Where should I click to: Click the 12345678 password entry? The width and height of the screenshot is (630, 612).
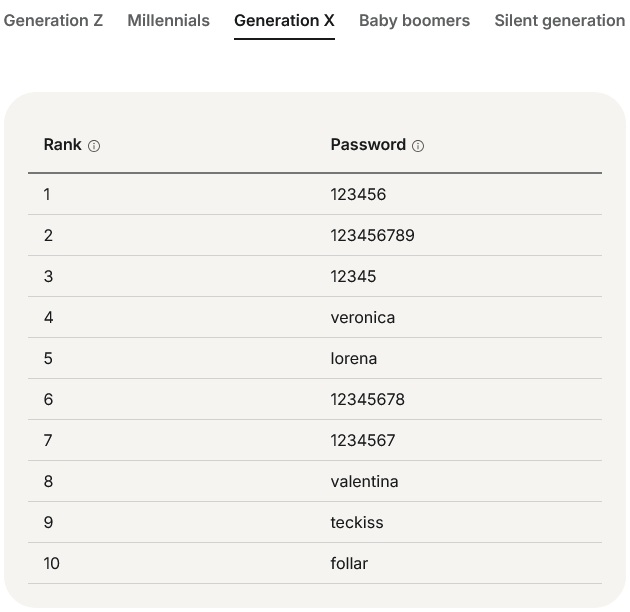point(367,399)
